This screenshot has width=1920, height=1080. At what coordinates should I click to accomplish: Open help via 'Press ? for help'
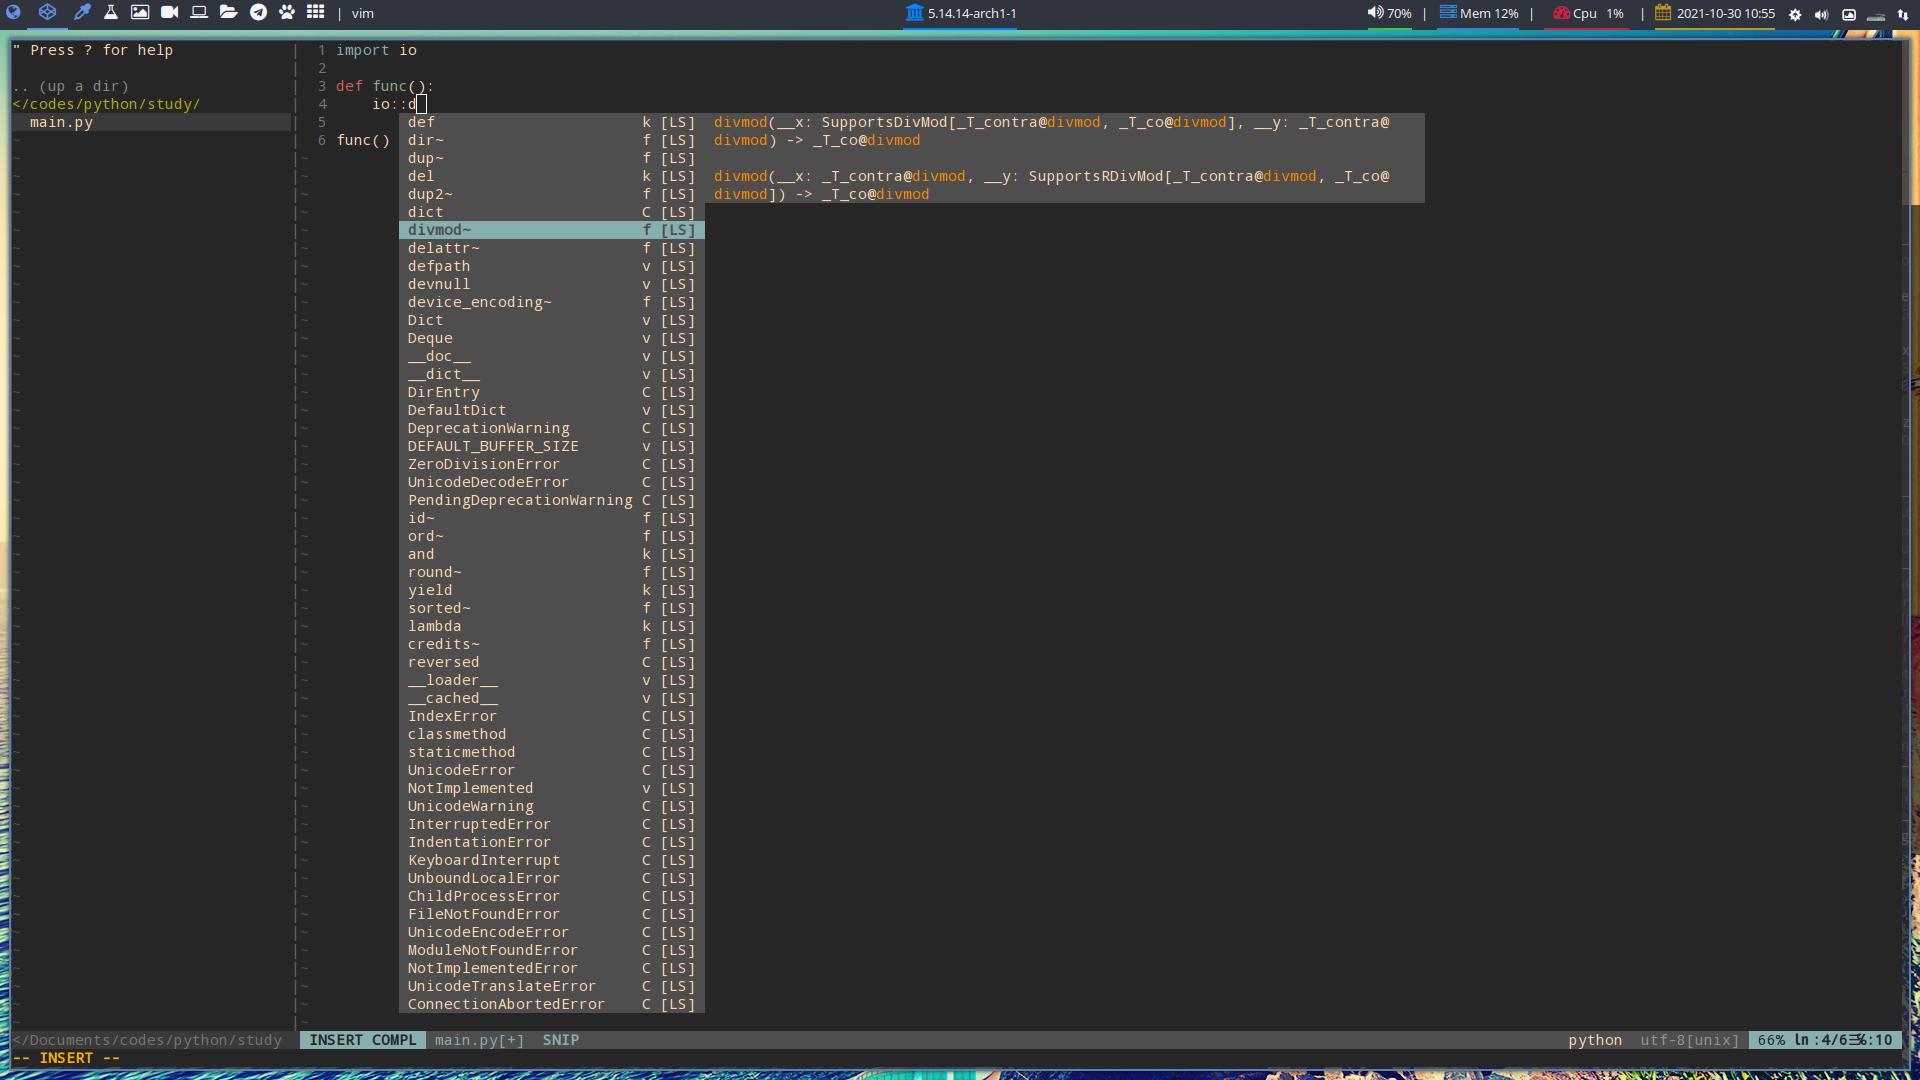95,50
